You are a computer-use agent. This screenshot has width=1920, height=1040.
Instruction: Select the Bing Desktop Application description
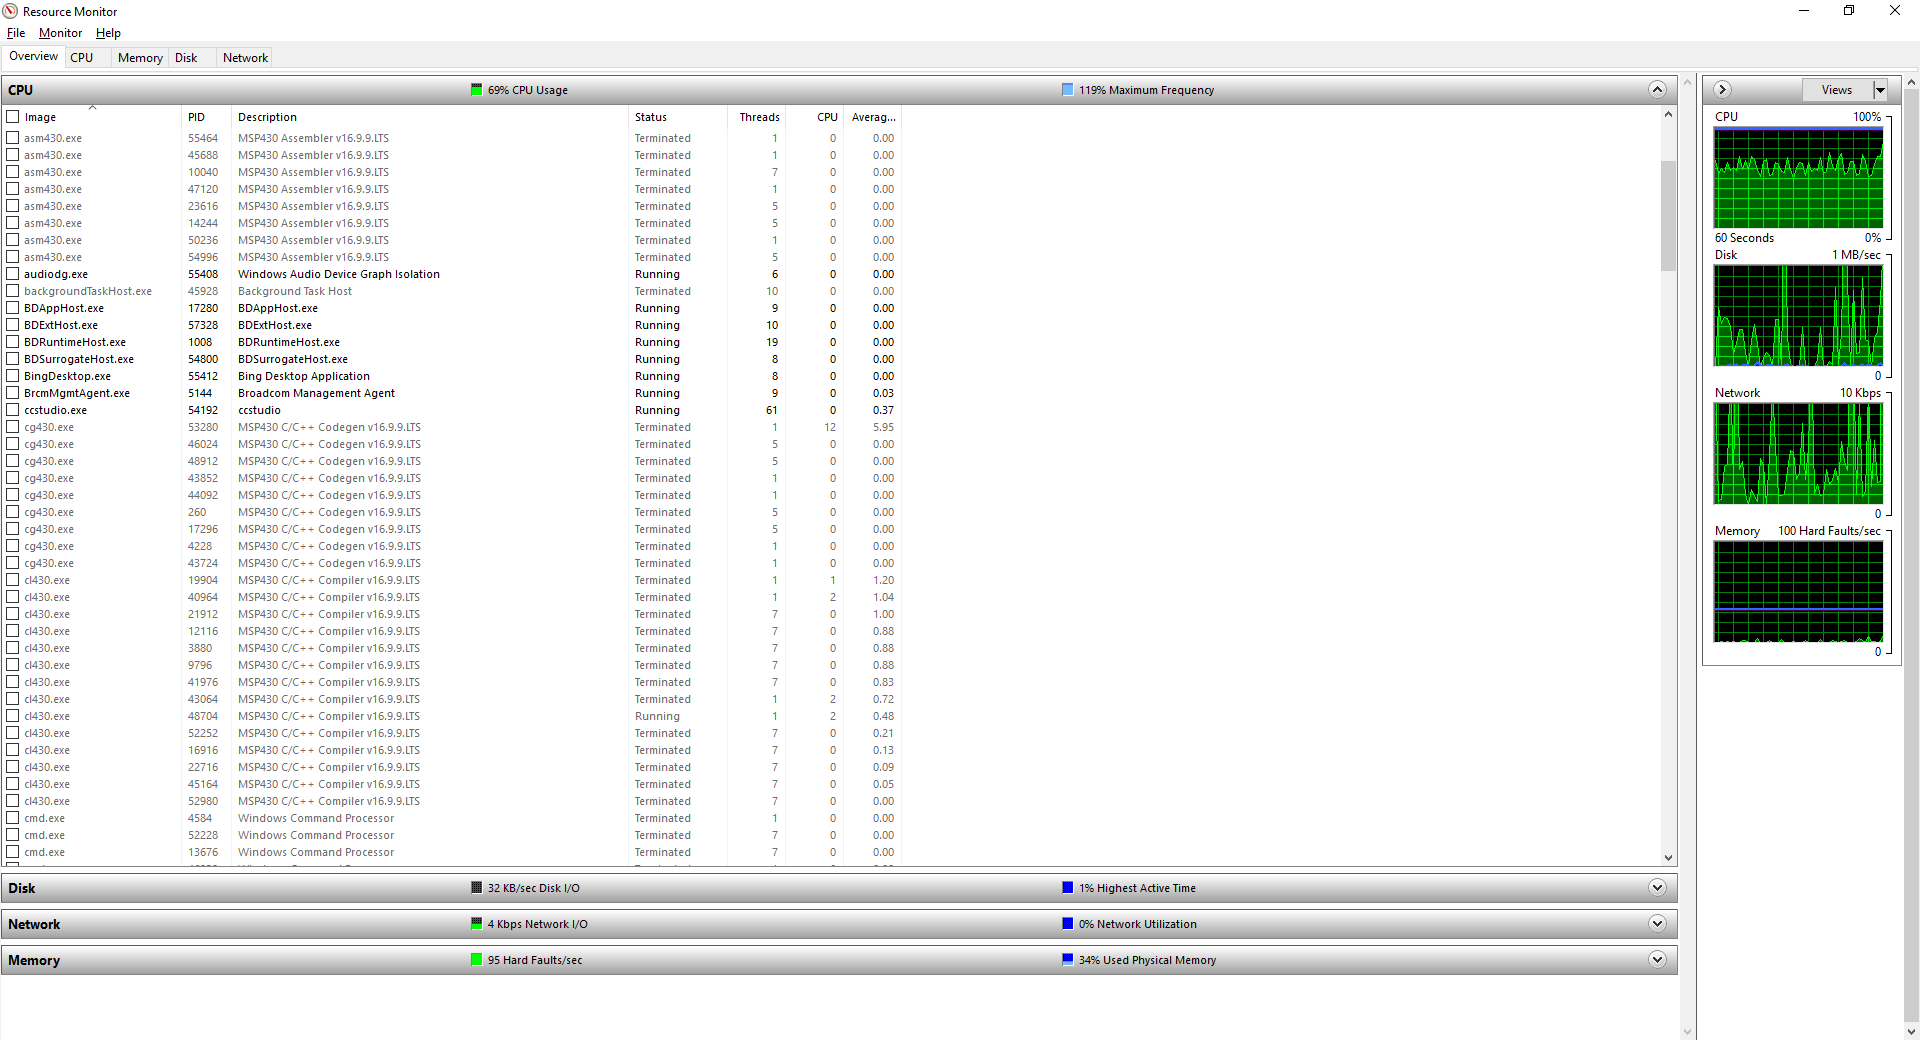303,376
